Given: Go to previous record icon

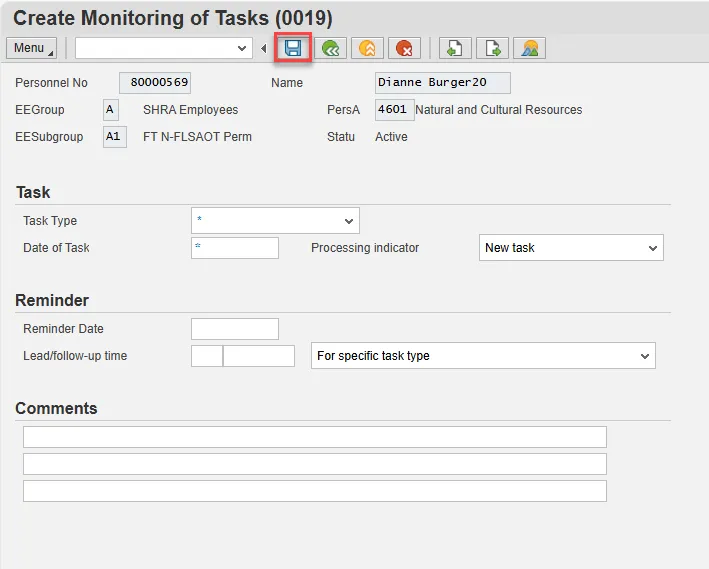Looking at the screenshot, I should click(x=455, y=48).
